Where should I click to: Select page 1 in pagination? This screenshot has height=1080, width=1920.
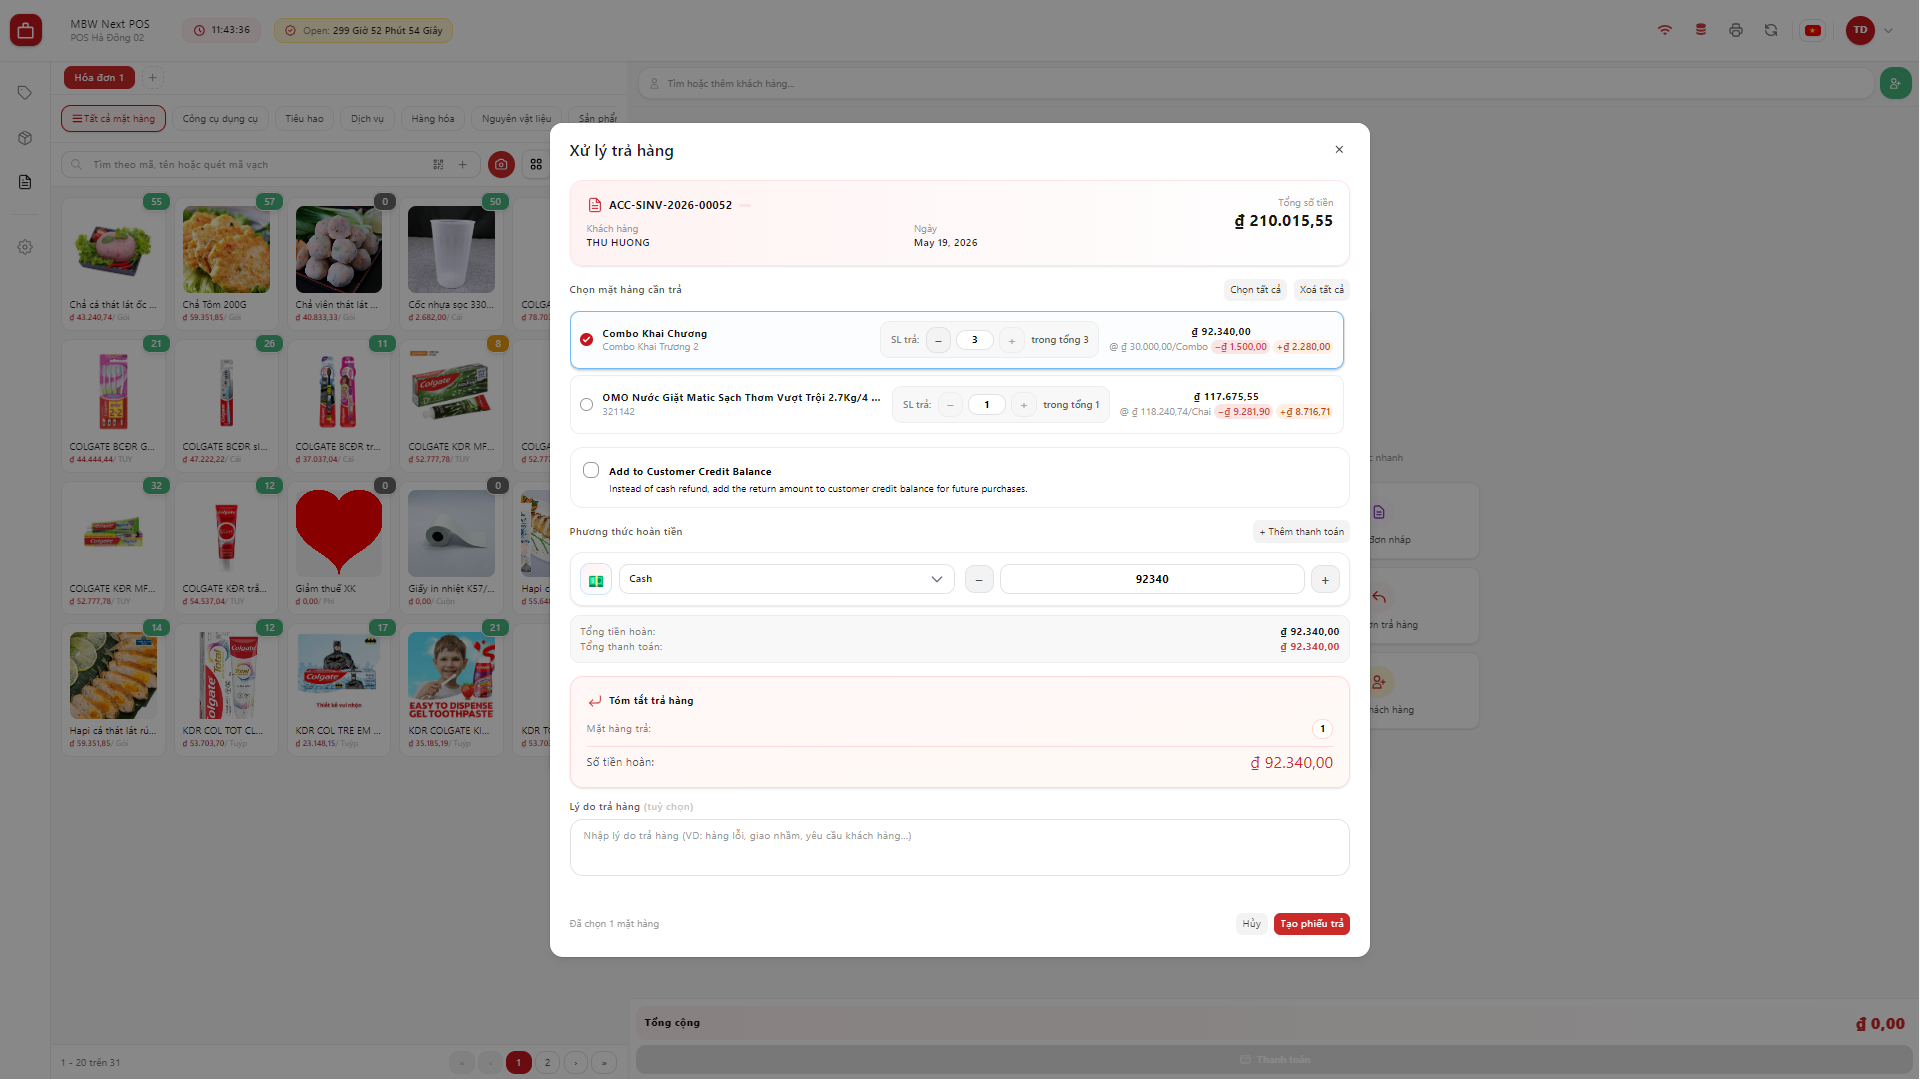[519, 1063]
